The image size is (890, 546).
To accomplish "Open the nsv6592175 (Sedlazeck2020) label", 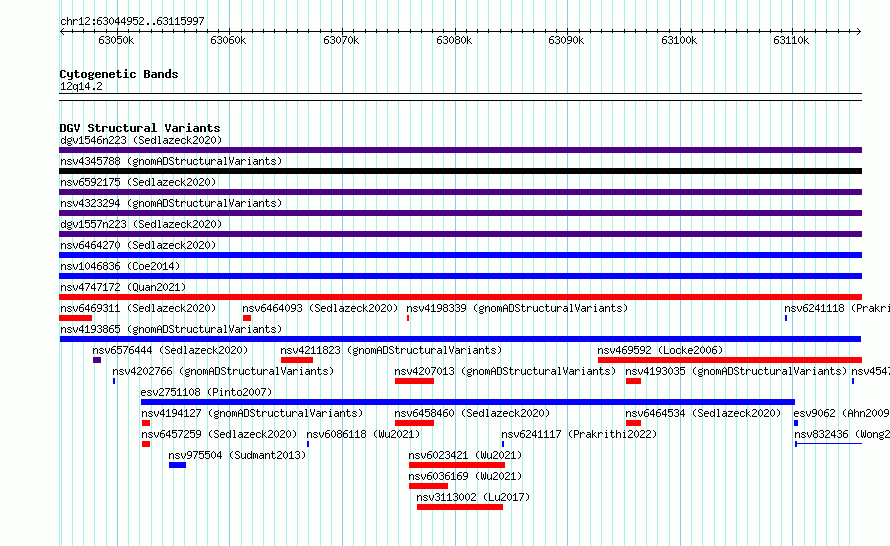I will tap(138, 182).
